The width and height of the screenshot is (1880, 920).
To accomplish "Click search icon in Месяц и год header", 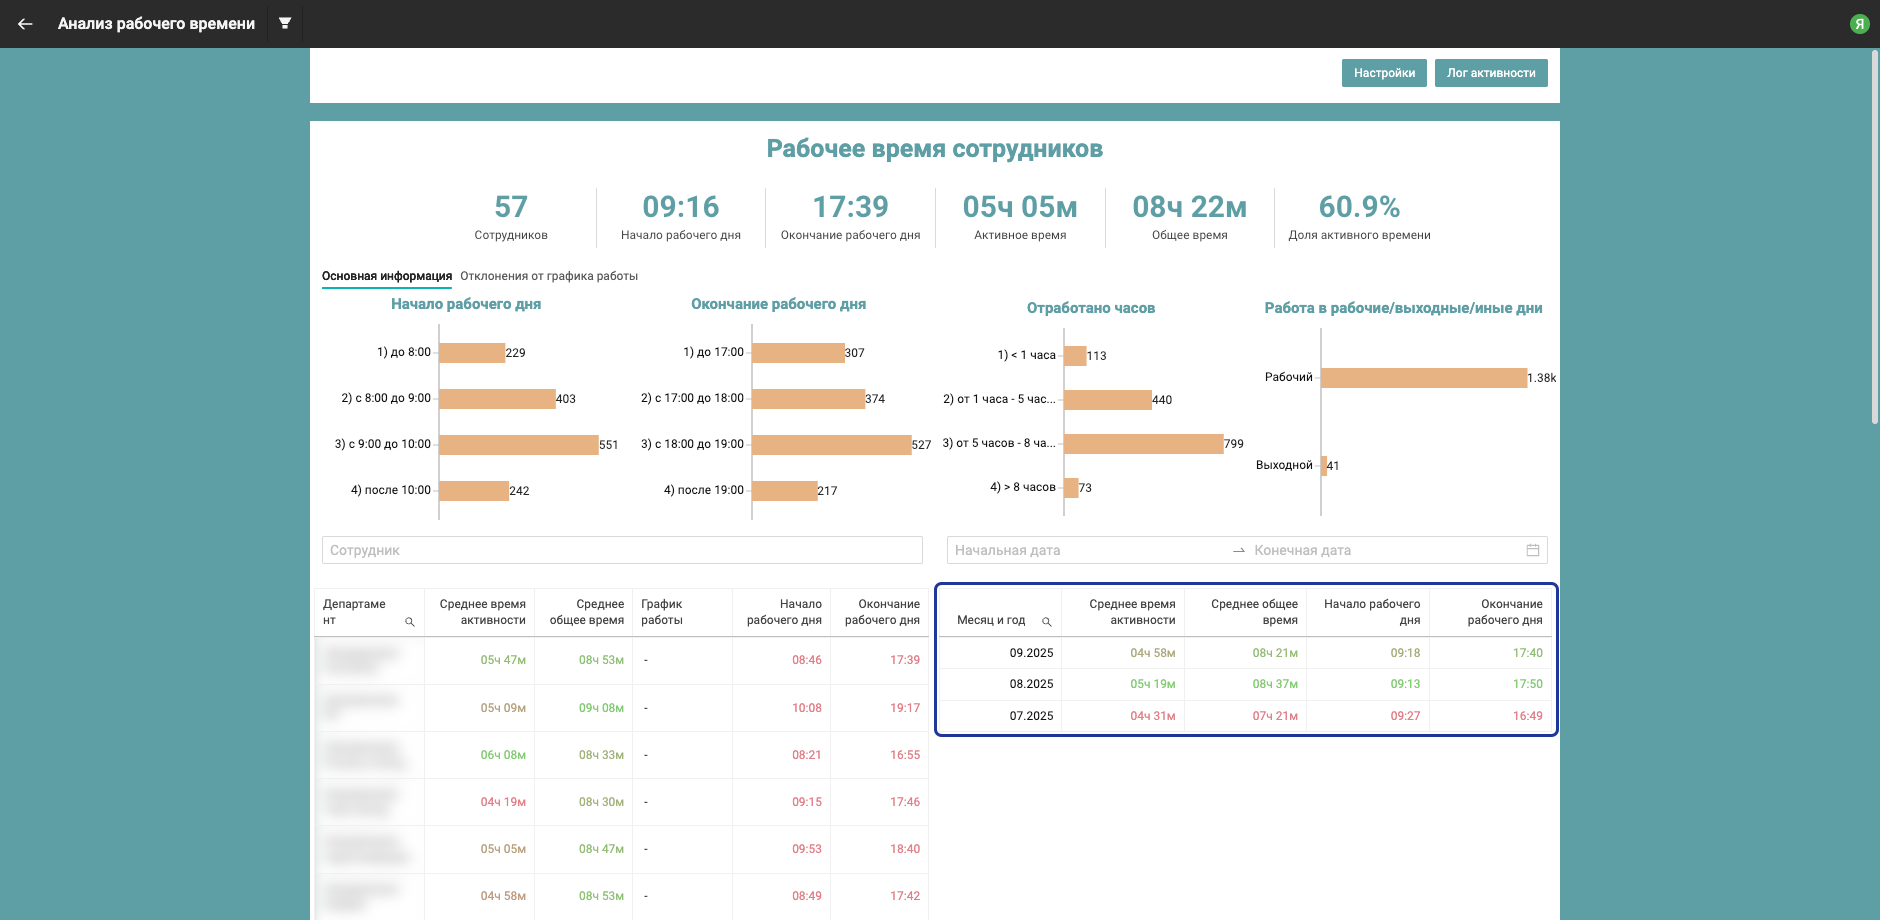I will point(1046,622).
